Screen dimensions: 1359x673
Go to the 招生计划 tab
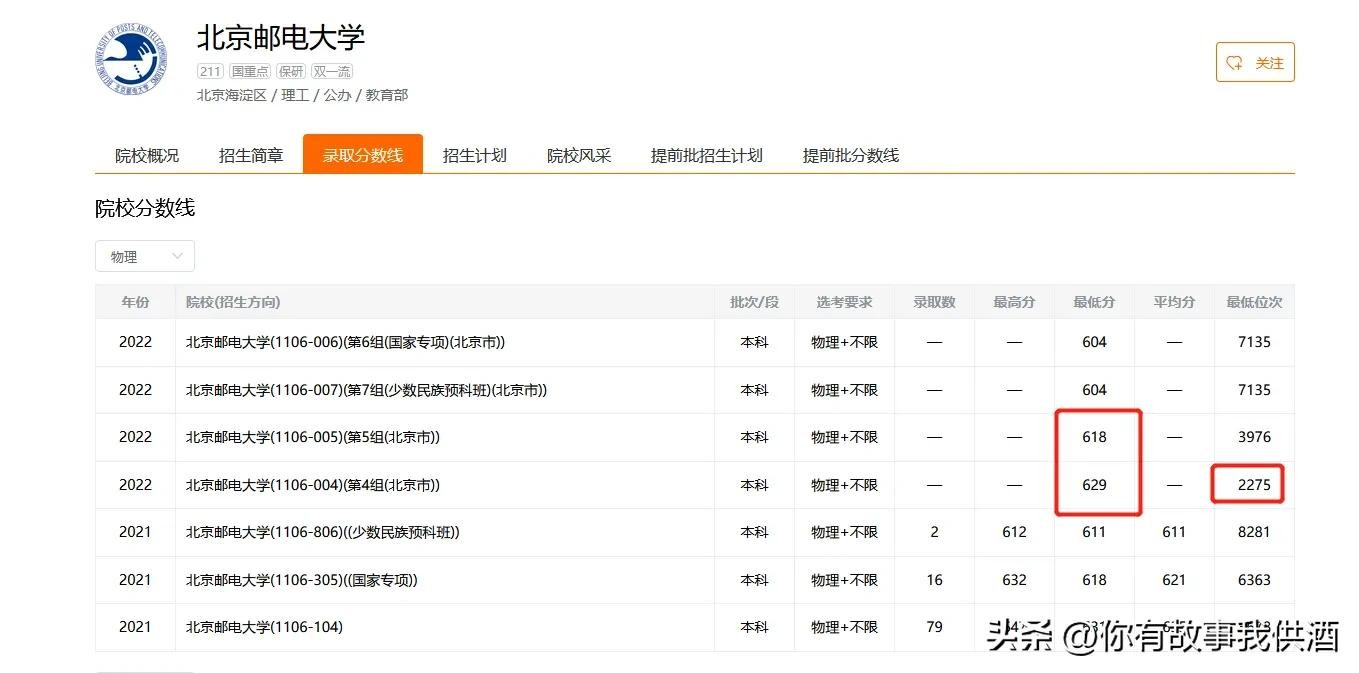[x=474, y=155]
